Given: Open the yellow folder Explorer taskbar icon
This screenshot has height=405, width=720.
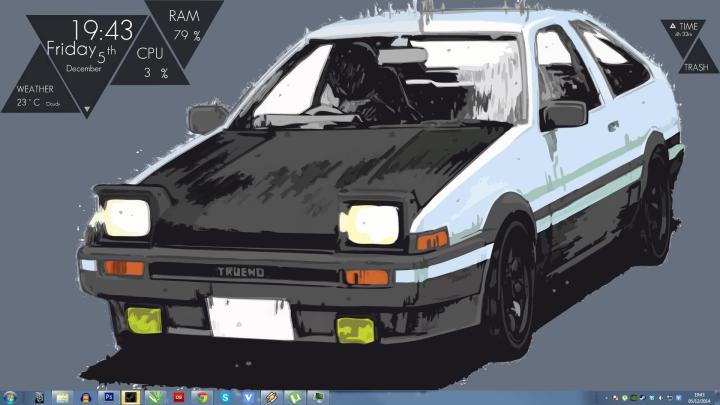Looking at the screenshot, I should [x=62, y=397].
